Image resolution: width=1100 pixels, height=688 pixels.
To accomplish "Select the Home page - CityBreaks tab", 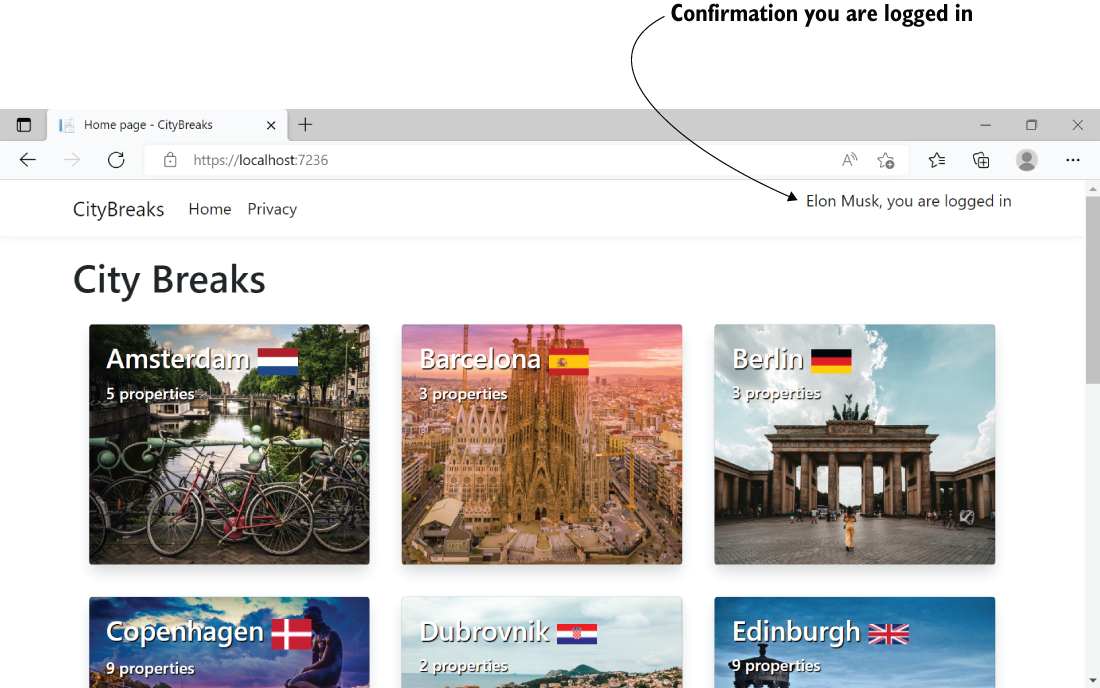I will (167, 125).
